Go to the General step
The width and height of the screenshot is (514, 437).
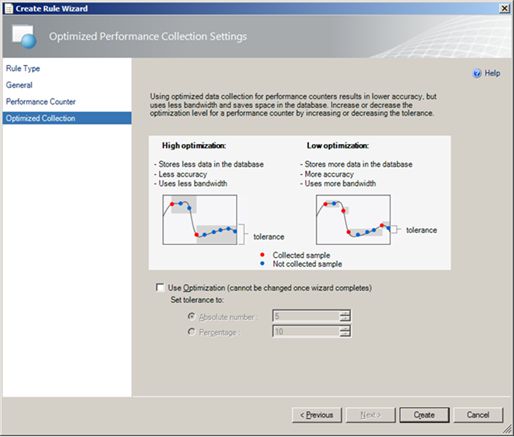pyautogui.click(x=19, y=85)
